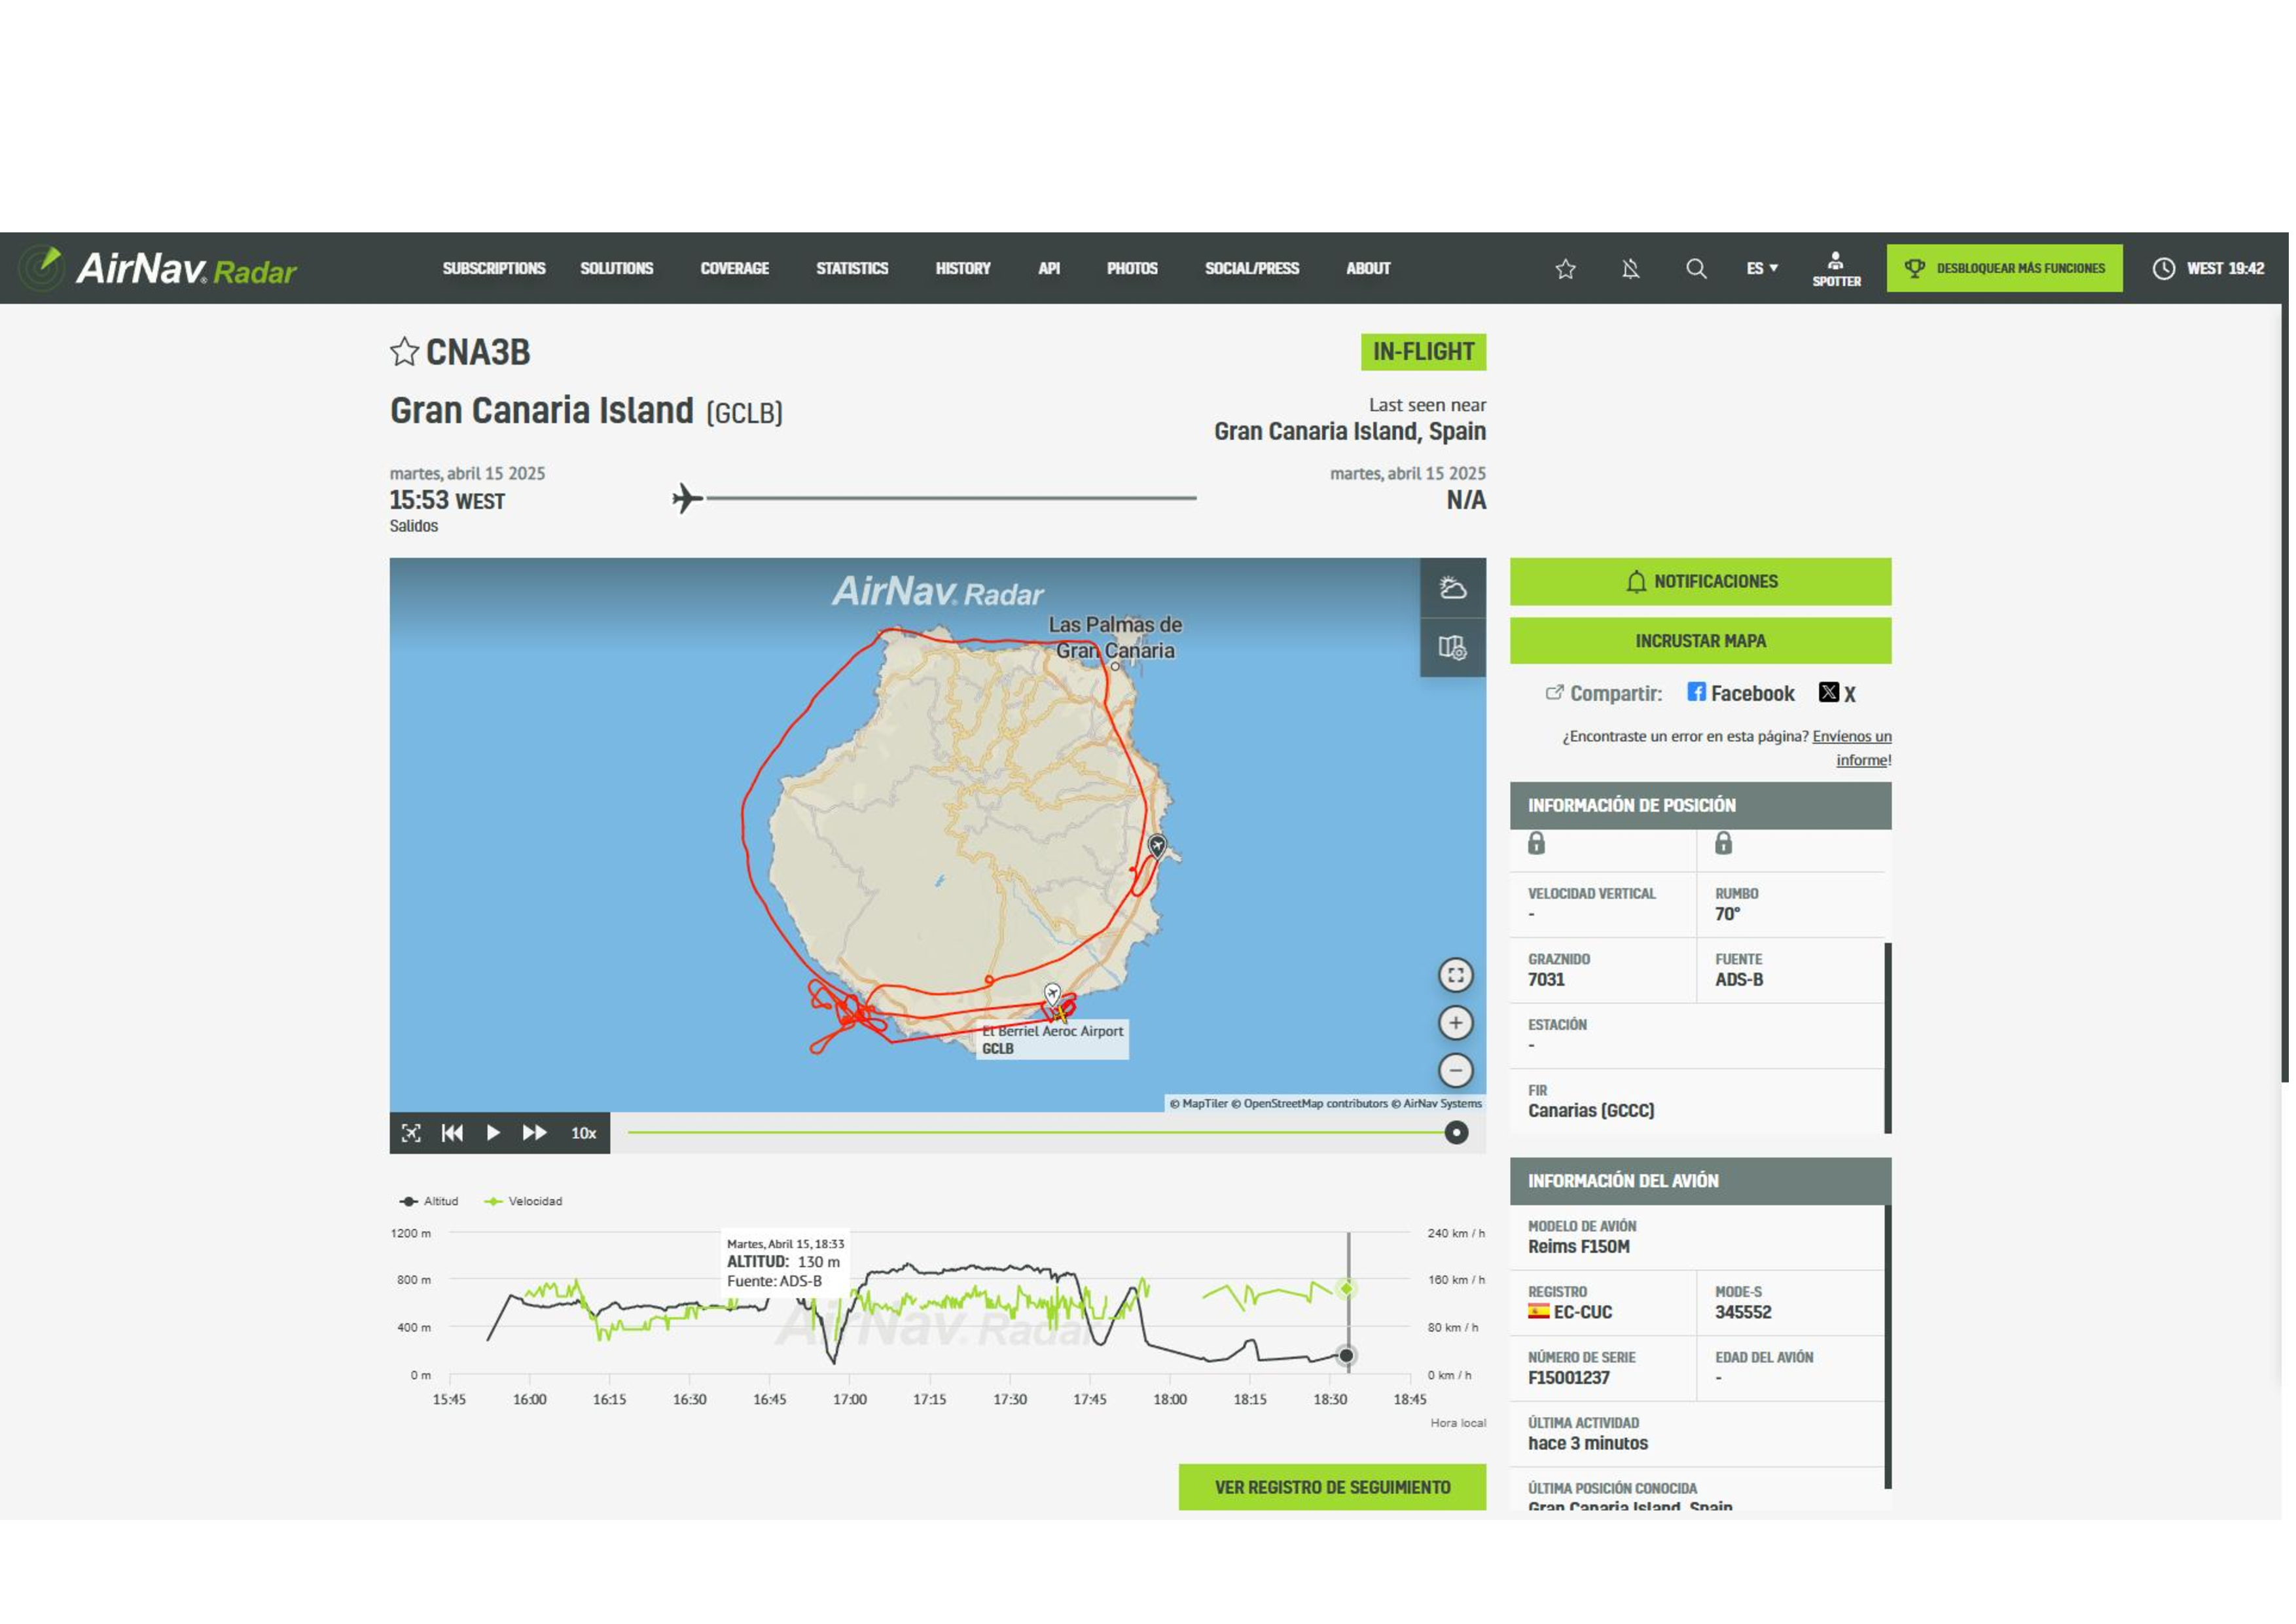Viewport: 2296px width, 1624px height.
Task: Click the Incrustar mapa button
Action: (1701, 641)
